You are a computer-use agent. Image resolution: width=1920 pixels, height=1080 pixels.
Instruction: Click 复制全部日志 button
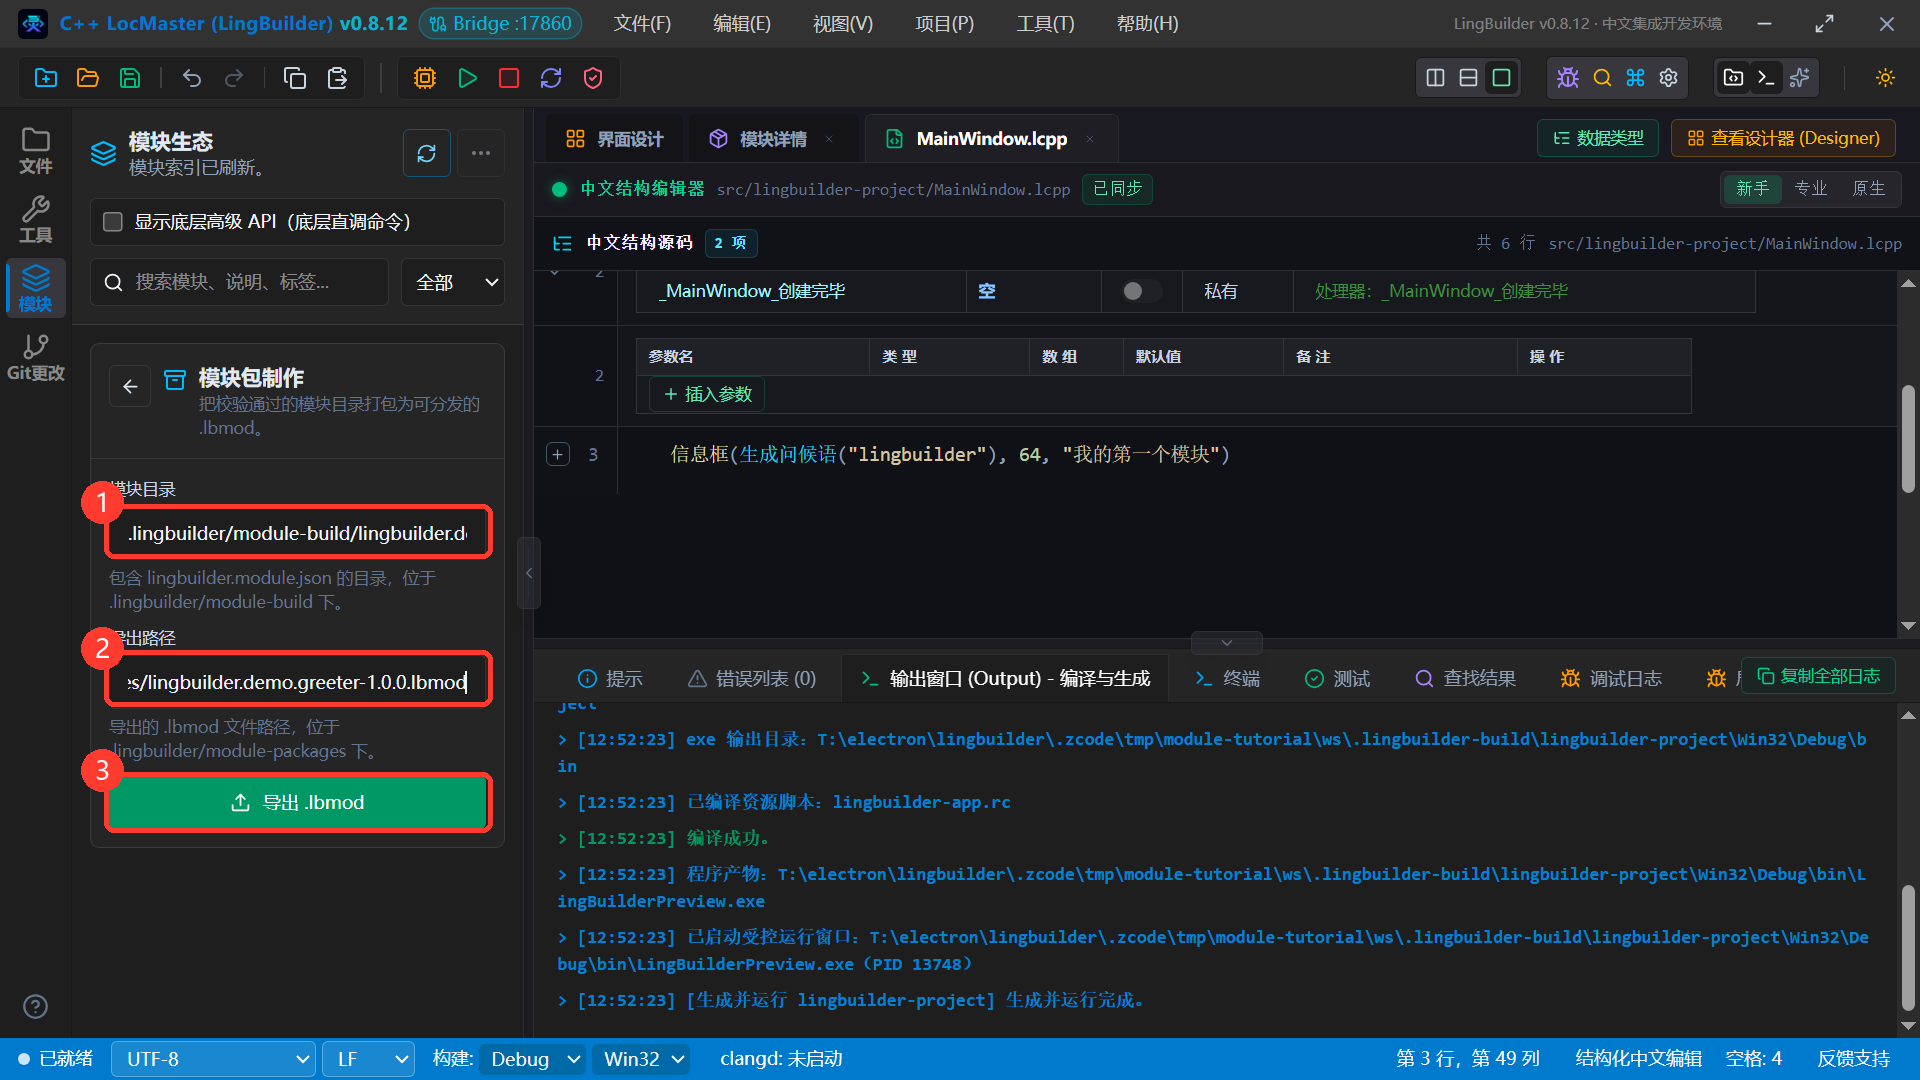[x=1817, y=676]
